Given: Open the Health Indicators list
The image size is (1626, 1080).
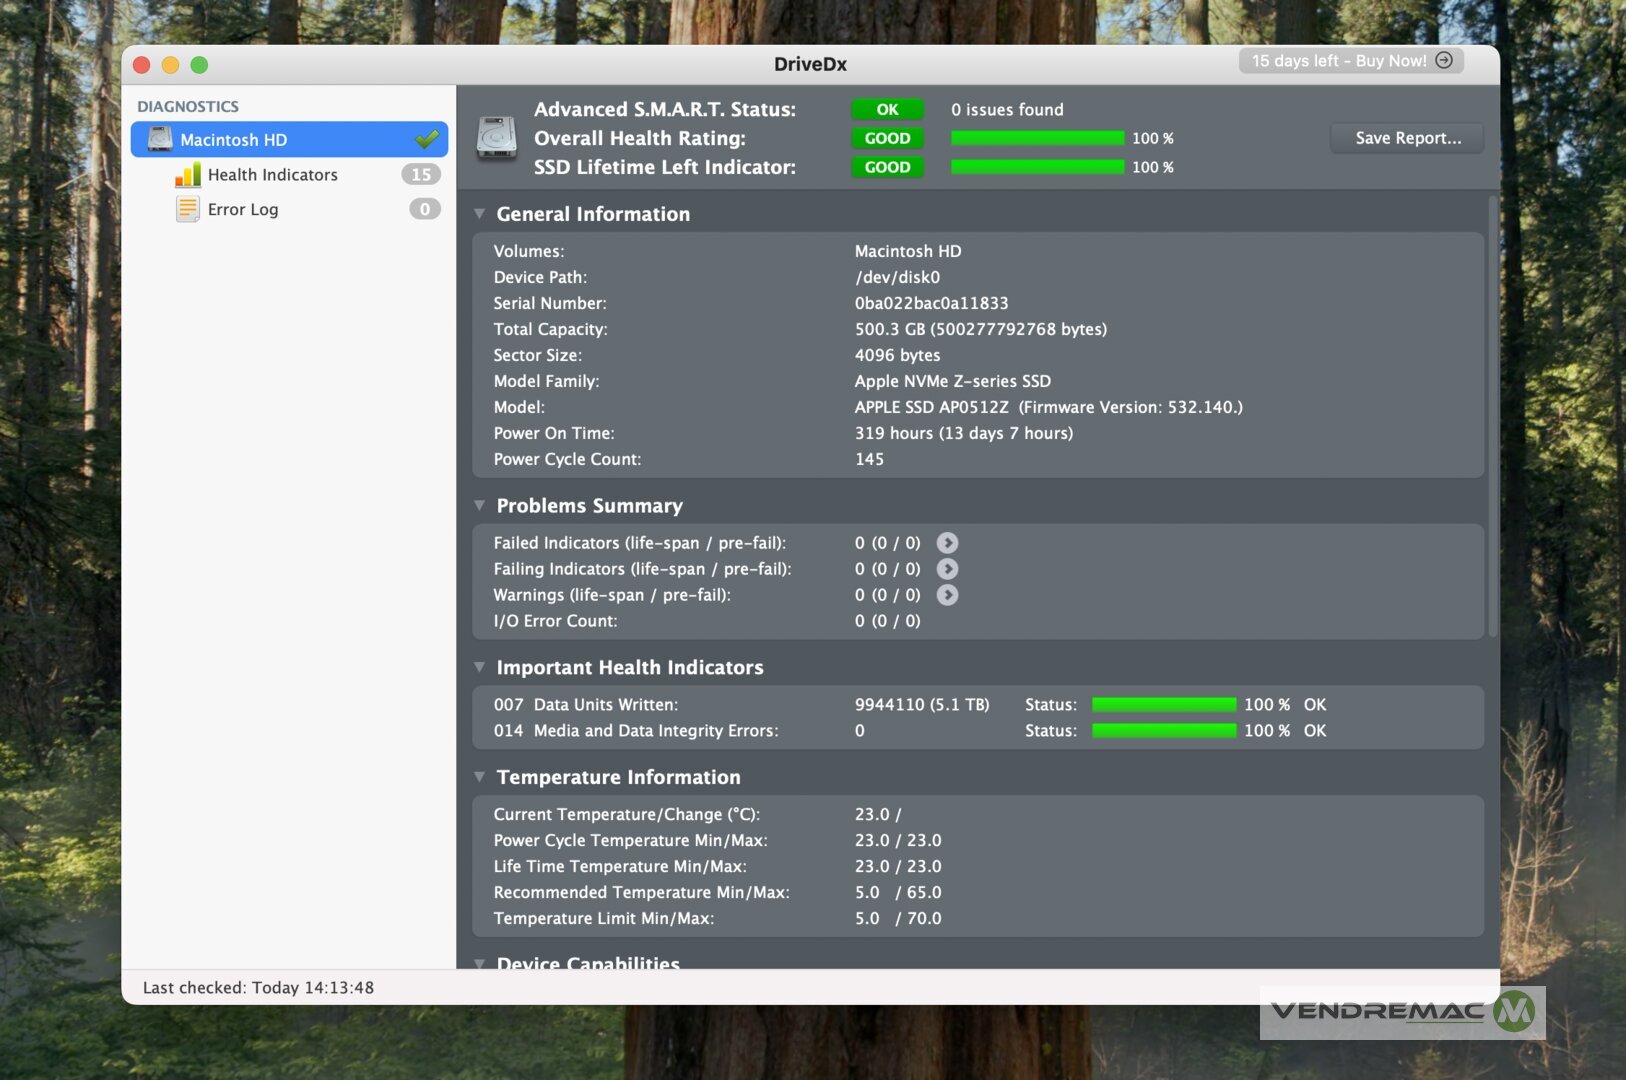Looking at the screenshot, I should (272, 175).
